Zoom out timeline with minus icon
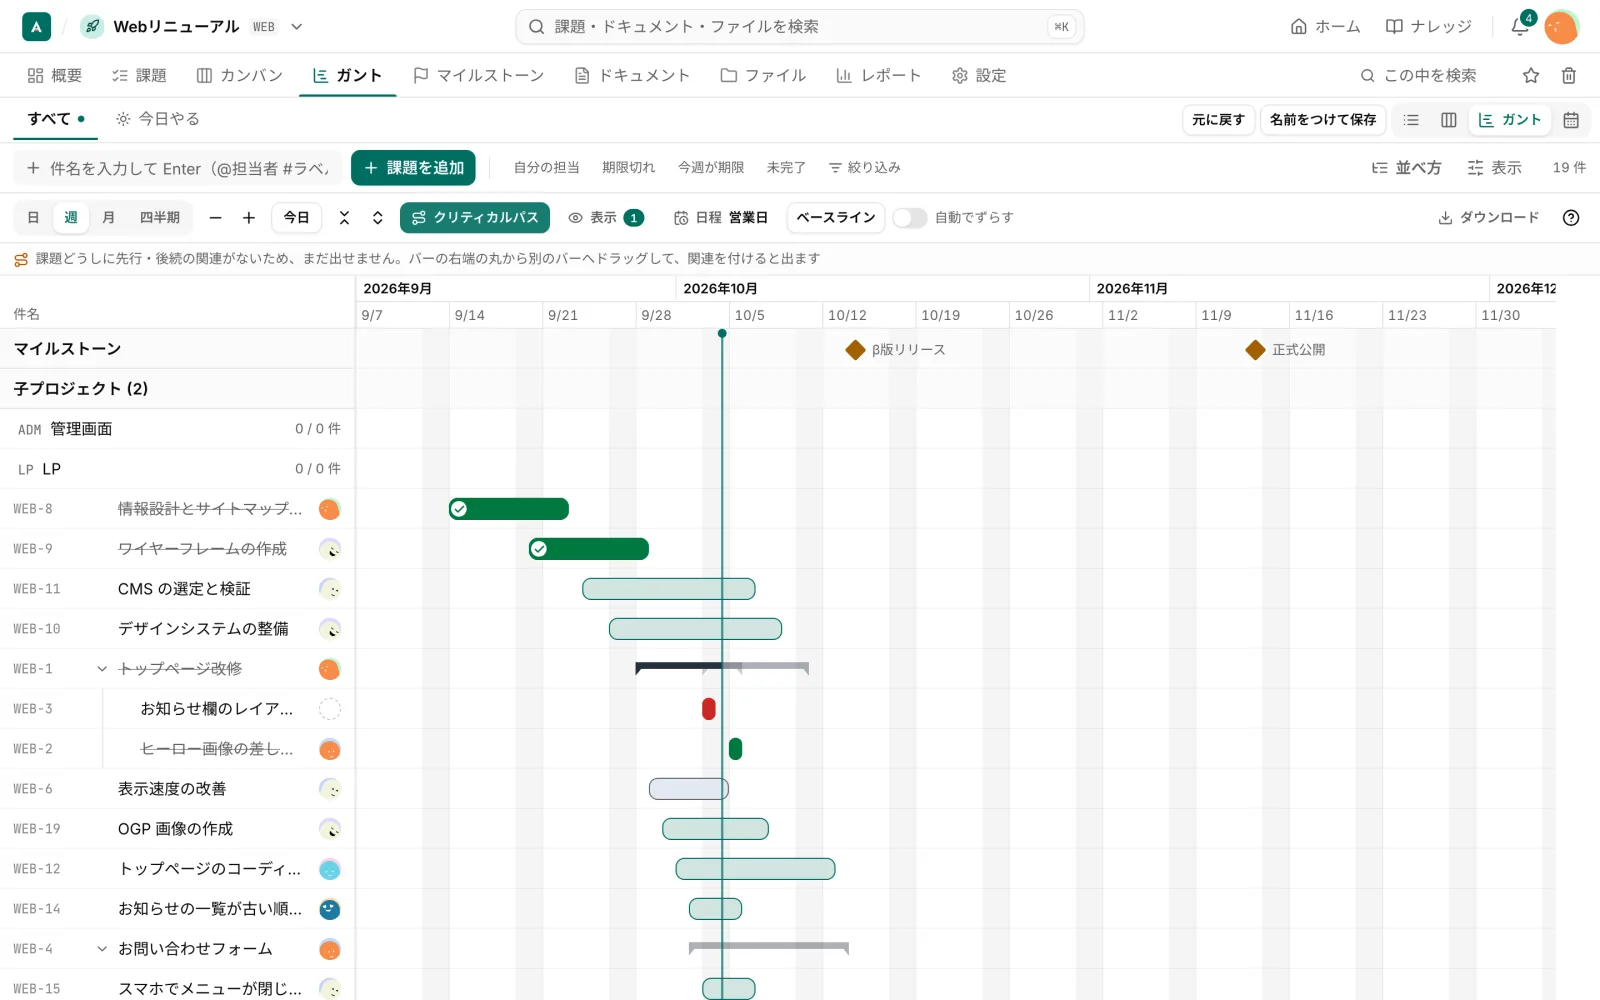 [x=215, y=218]
